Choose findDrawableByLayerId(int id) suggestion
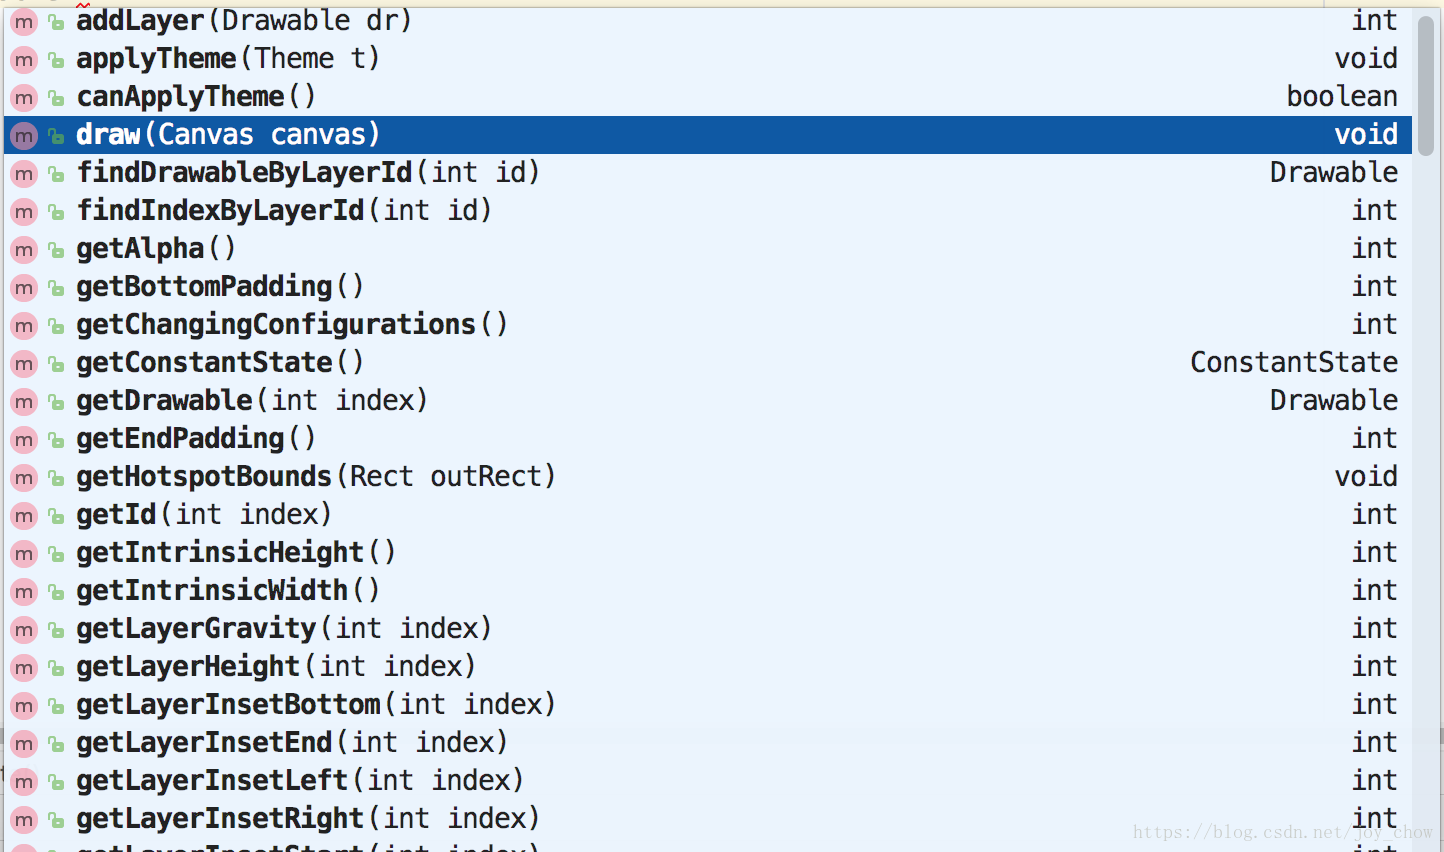Image resolution: width=1444 pixels, height=852 pixels. (708, 173)
